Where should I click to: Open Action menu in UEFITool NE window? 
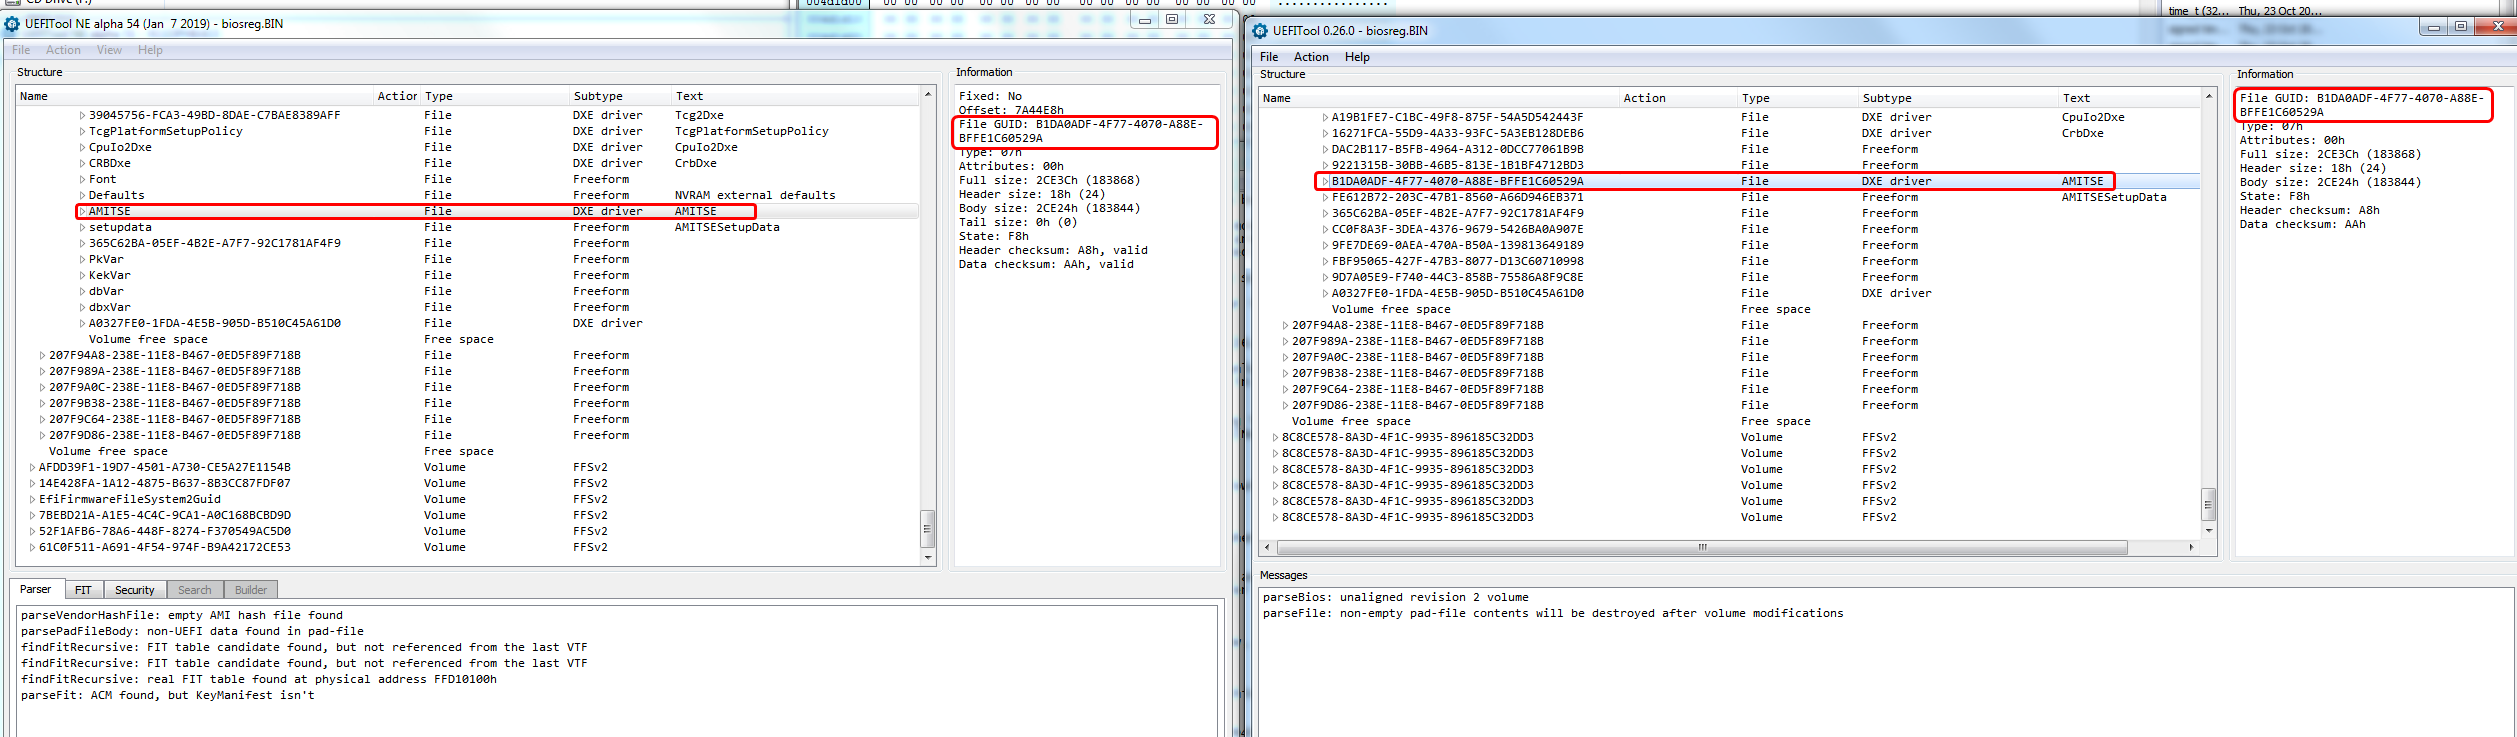(x=63, y=50)
